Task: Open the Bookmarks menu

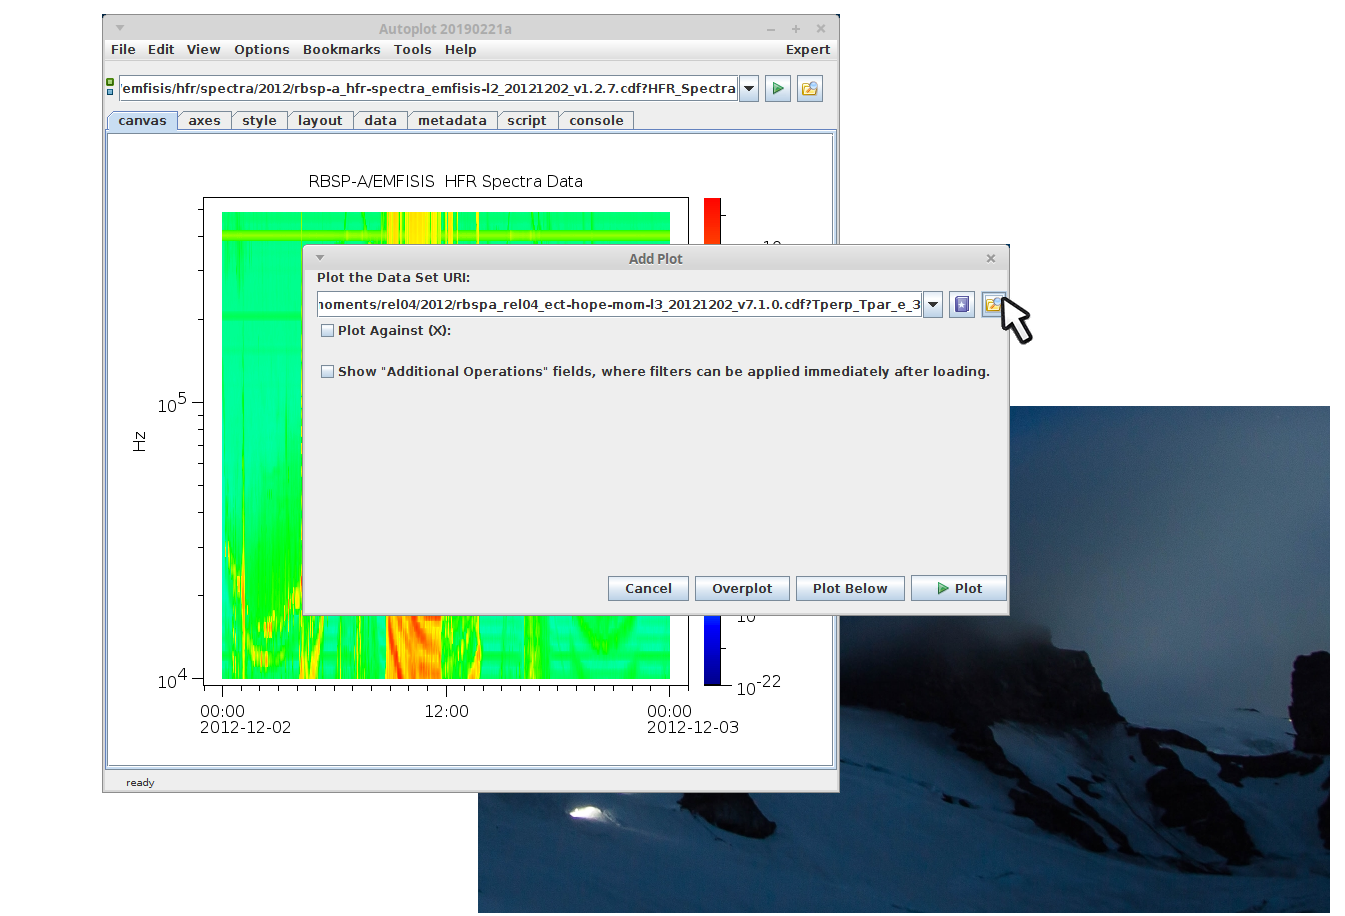Action: pyautogui.click(x=341, y=50)
